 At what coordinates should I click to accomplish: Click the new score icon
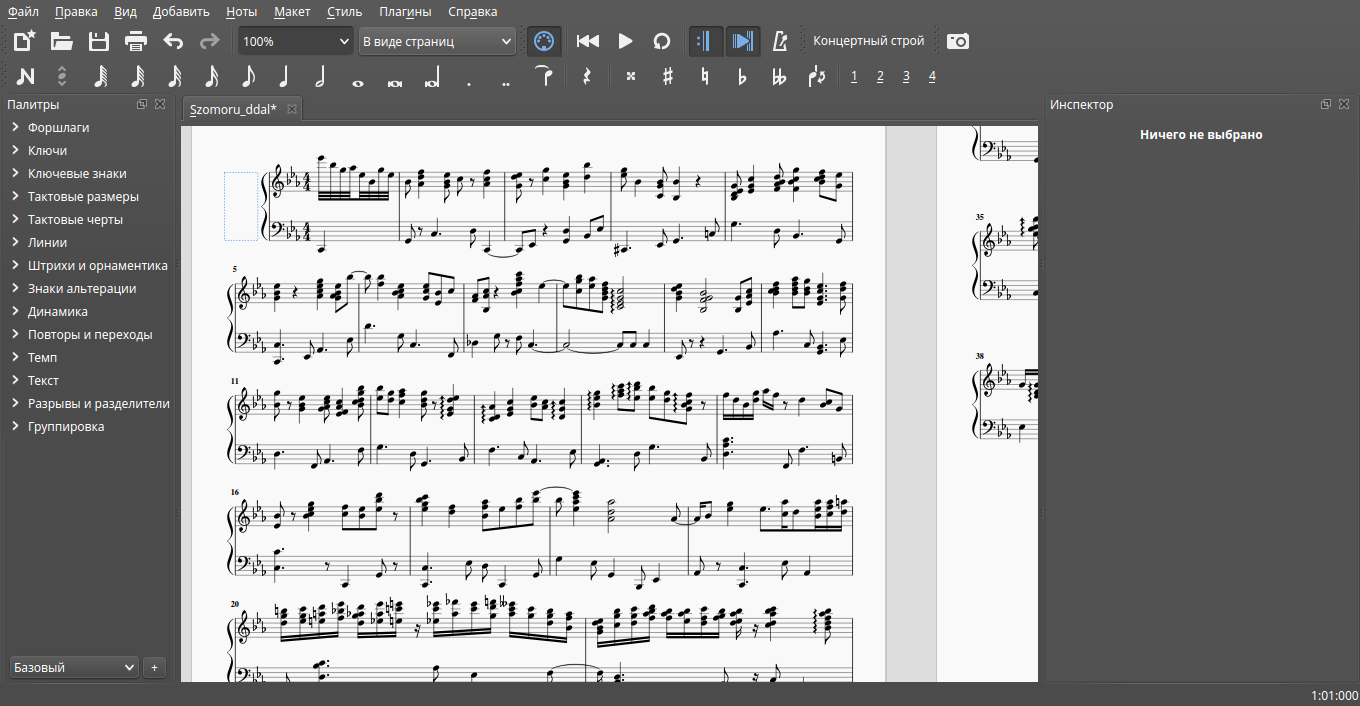pyautogui.click(x=25, y=41)
